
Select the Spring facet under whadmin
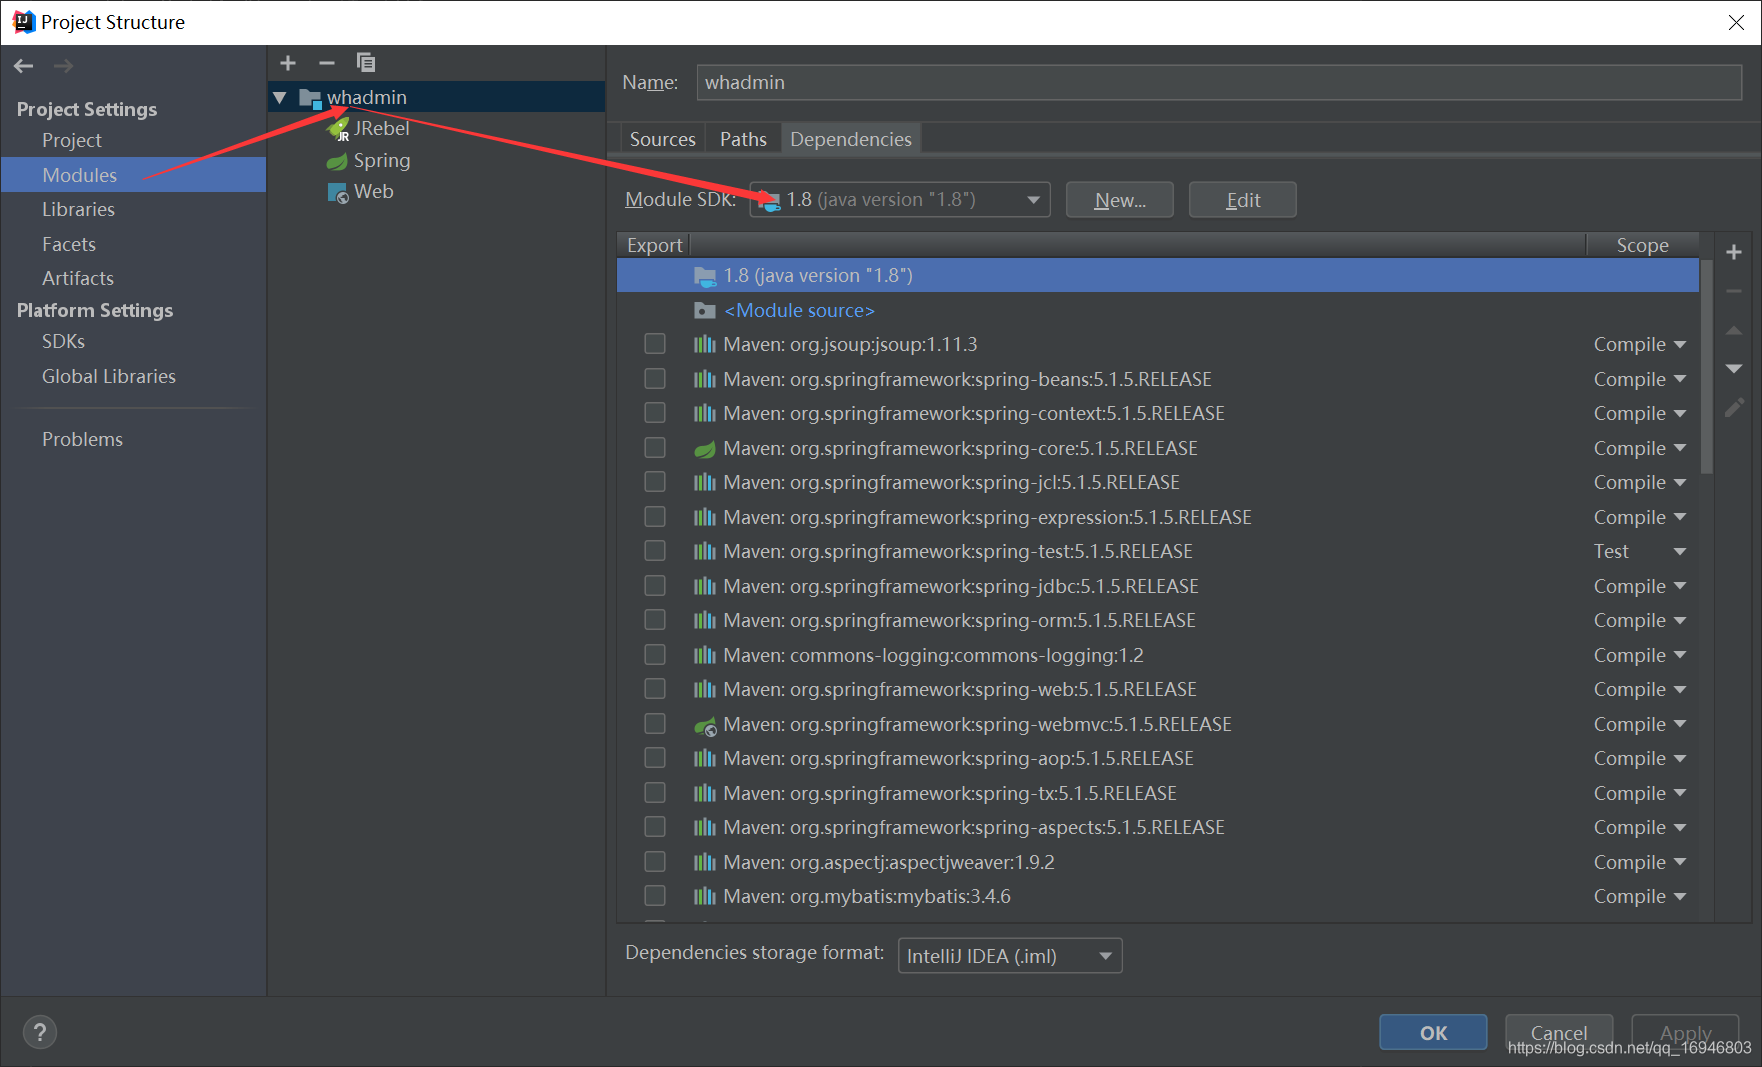pos(381,160)
